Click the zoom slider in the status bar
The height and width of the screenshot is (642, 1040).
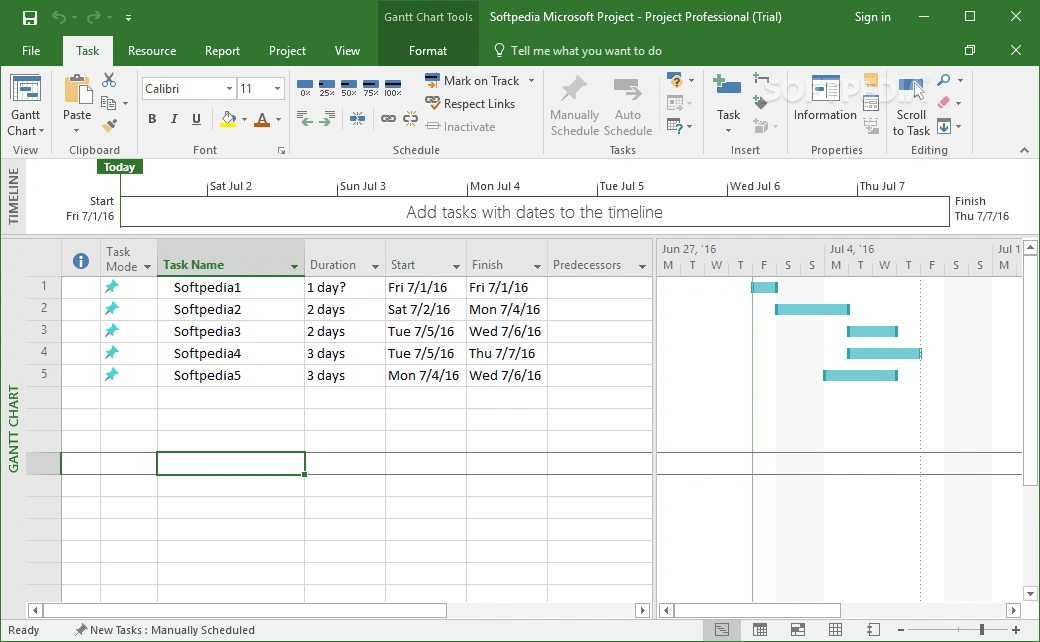coord(981,629)
